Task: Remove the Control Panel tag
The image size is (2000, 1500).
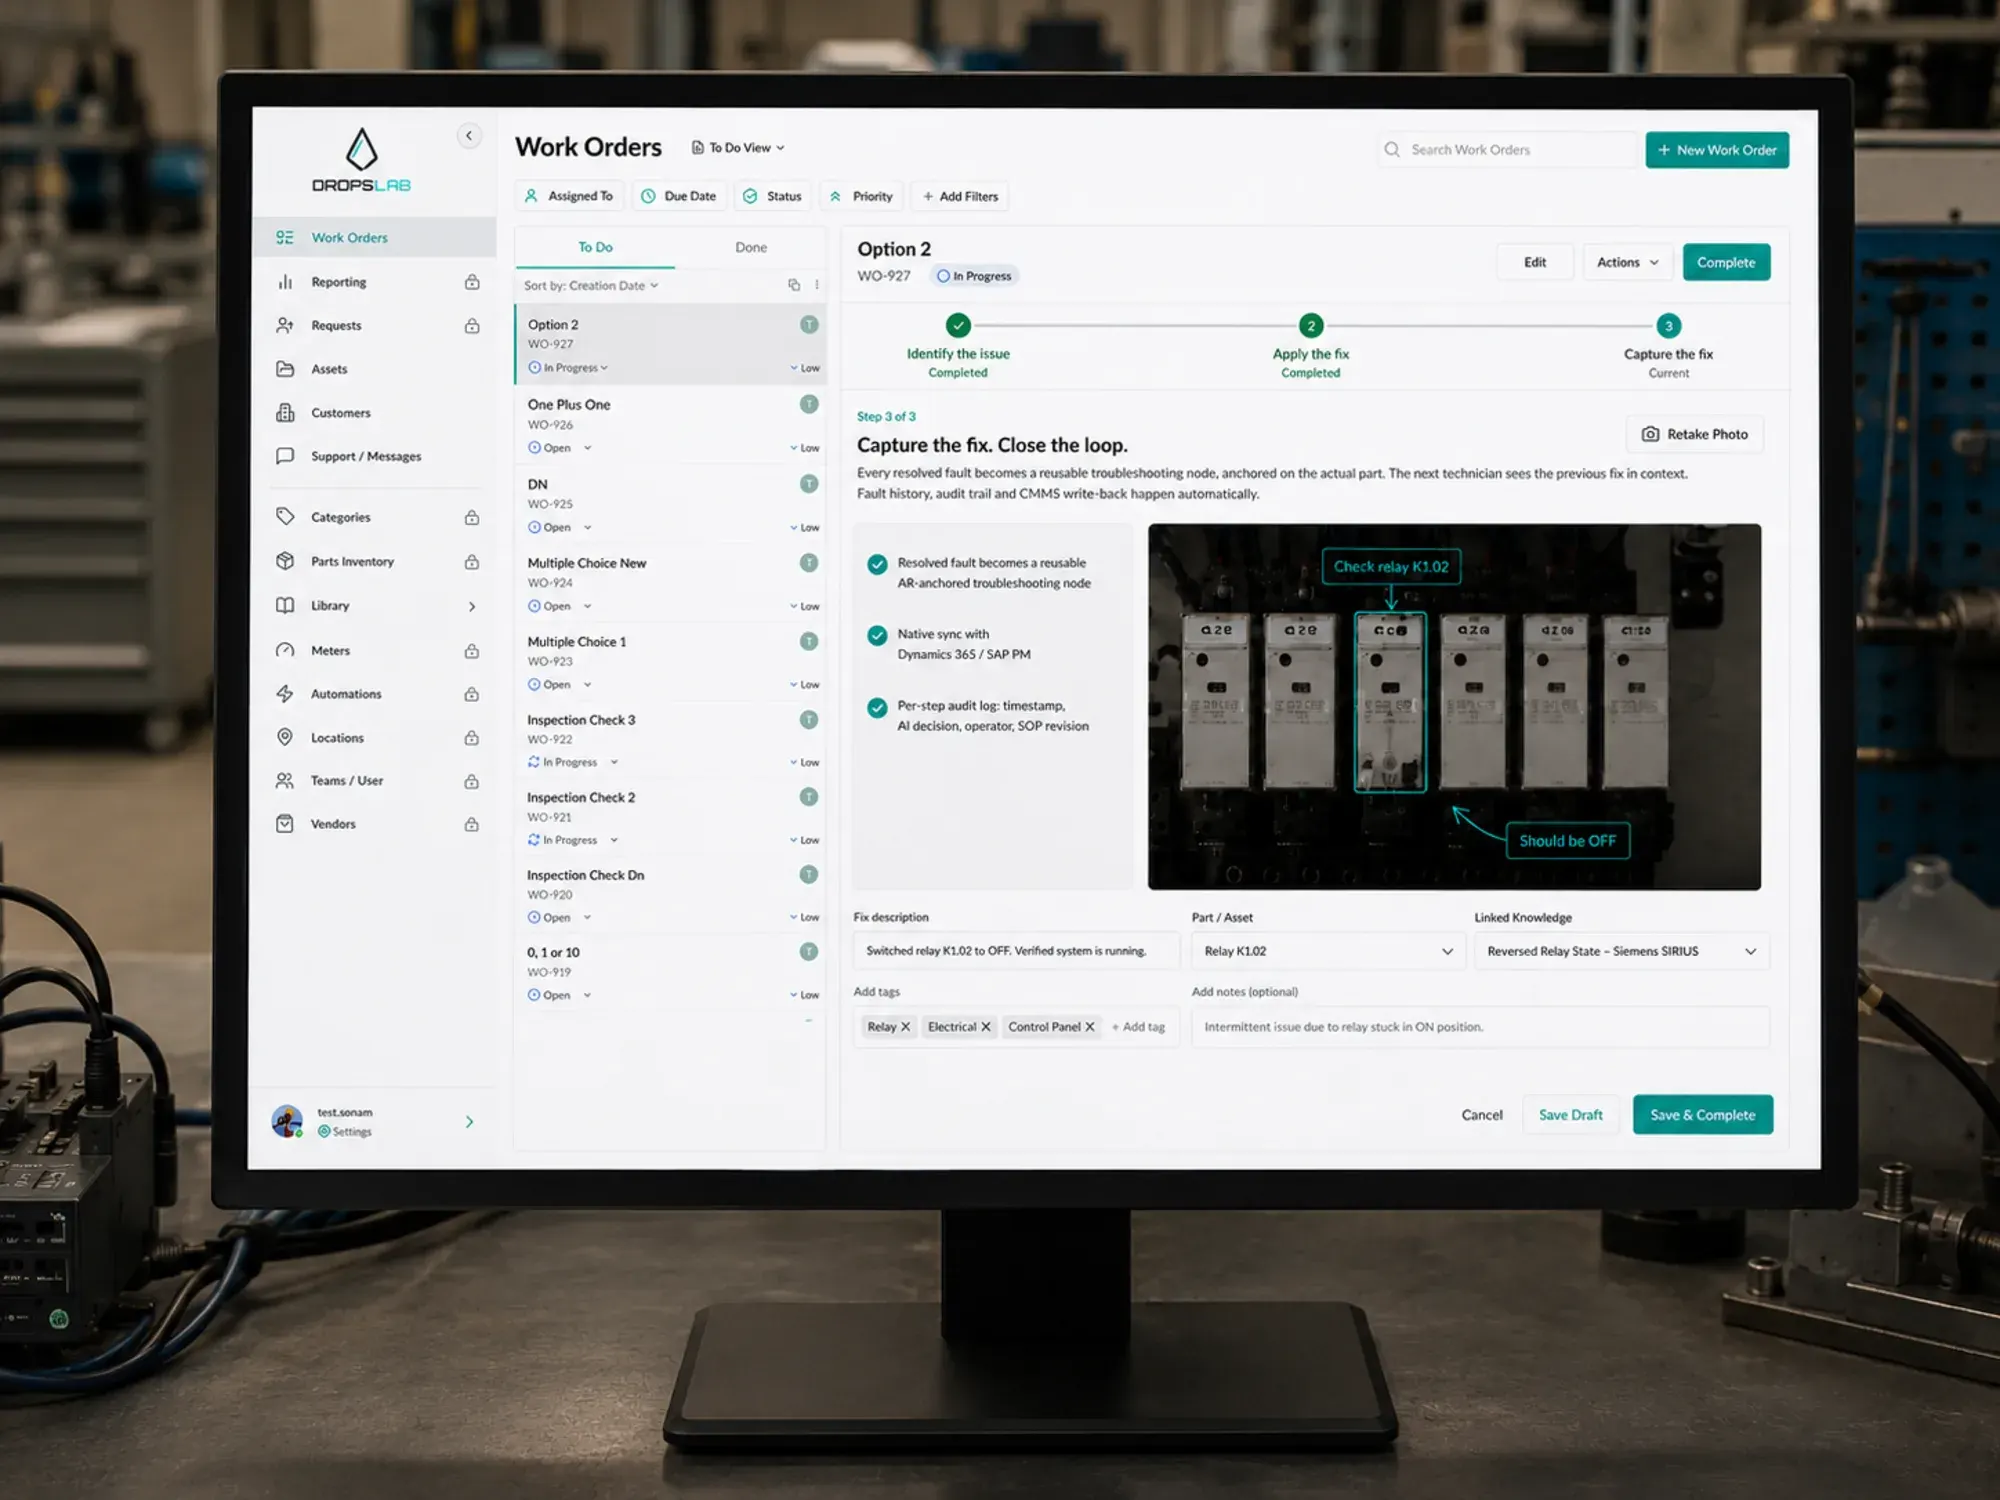Action: 1090,1027
